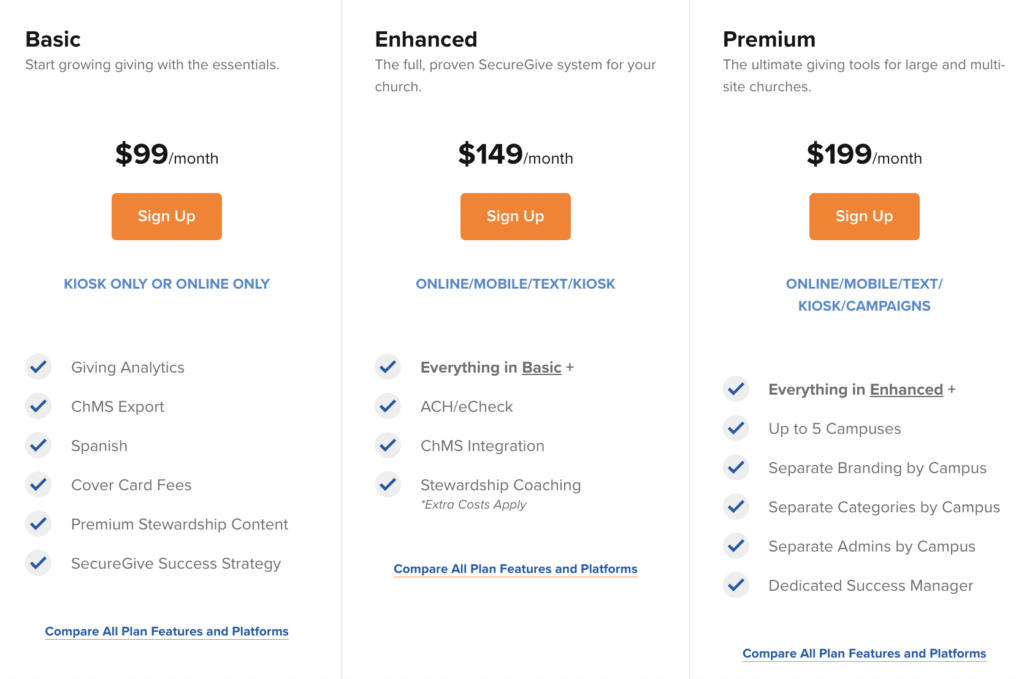The height and width of the screenshot is (679, 1024).
Task: Open Compare All Plan Features under Basic
Action: [166, 631]
